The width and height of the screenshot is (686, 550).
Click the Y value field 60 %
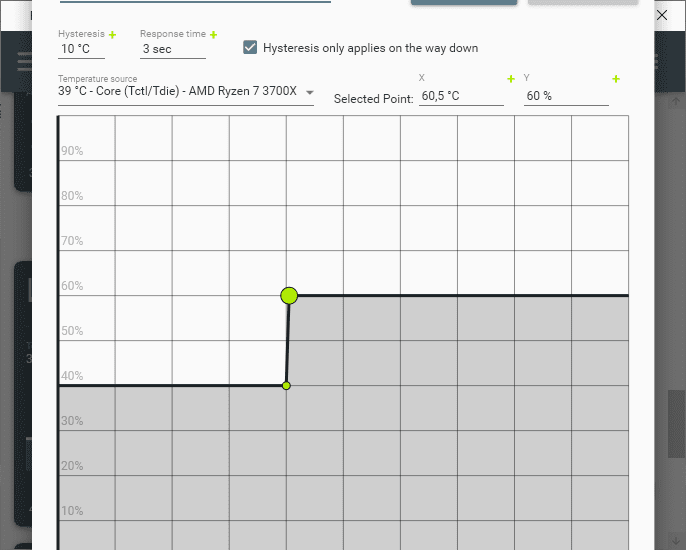(x=566, y=96)
